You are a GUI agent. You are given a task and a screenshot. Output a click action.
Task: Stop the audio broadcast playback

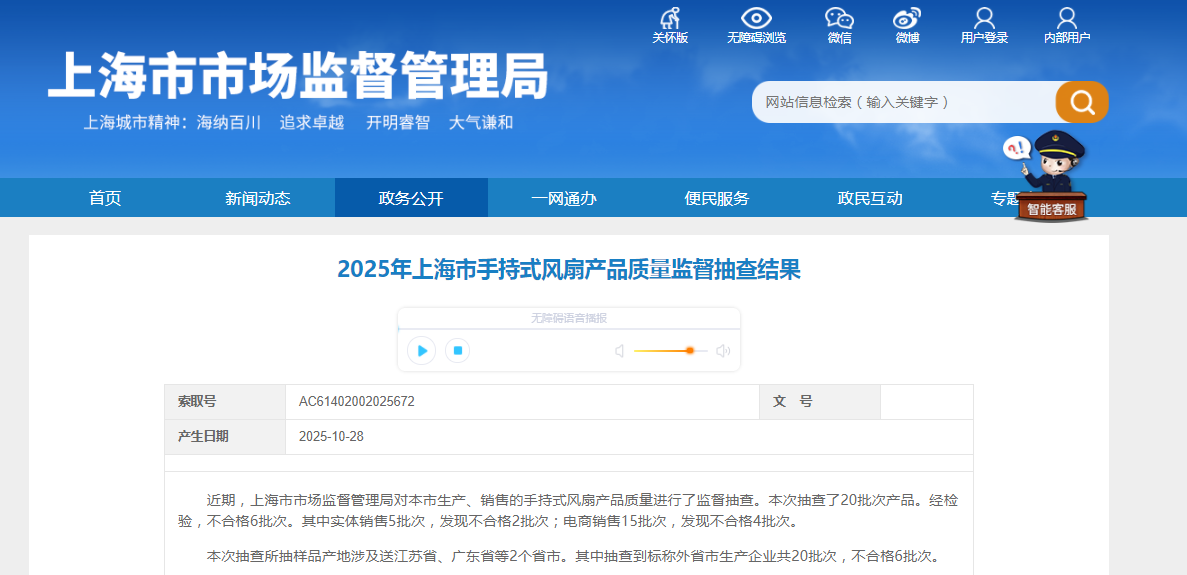[x=457, y=350]
